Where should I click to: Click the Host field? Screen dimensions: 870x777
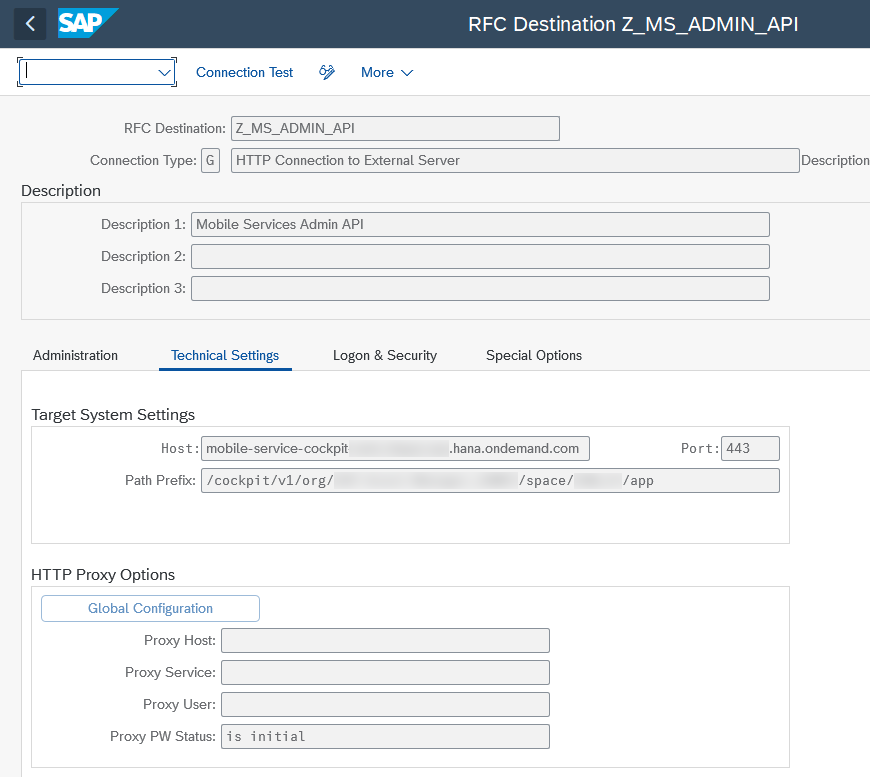(395, 448)
